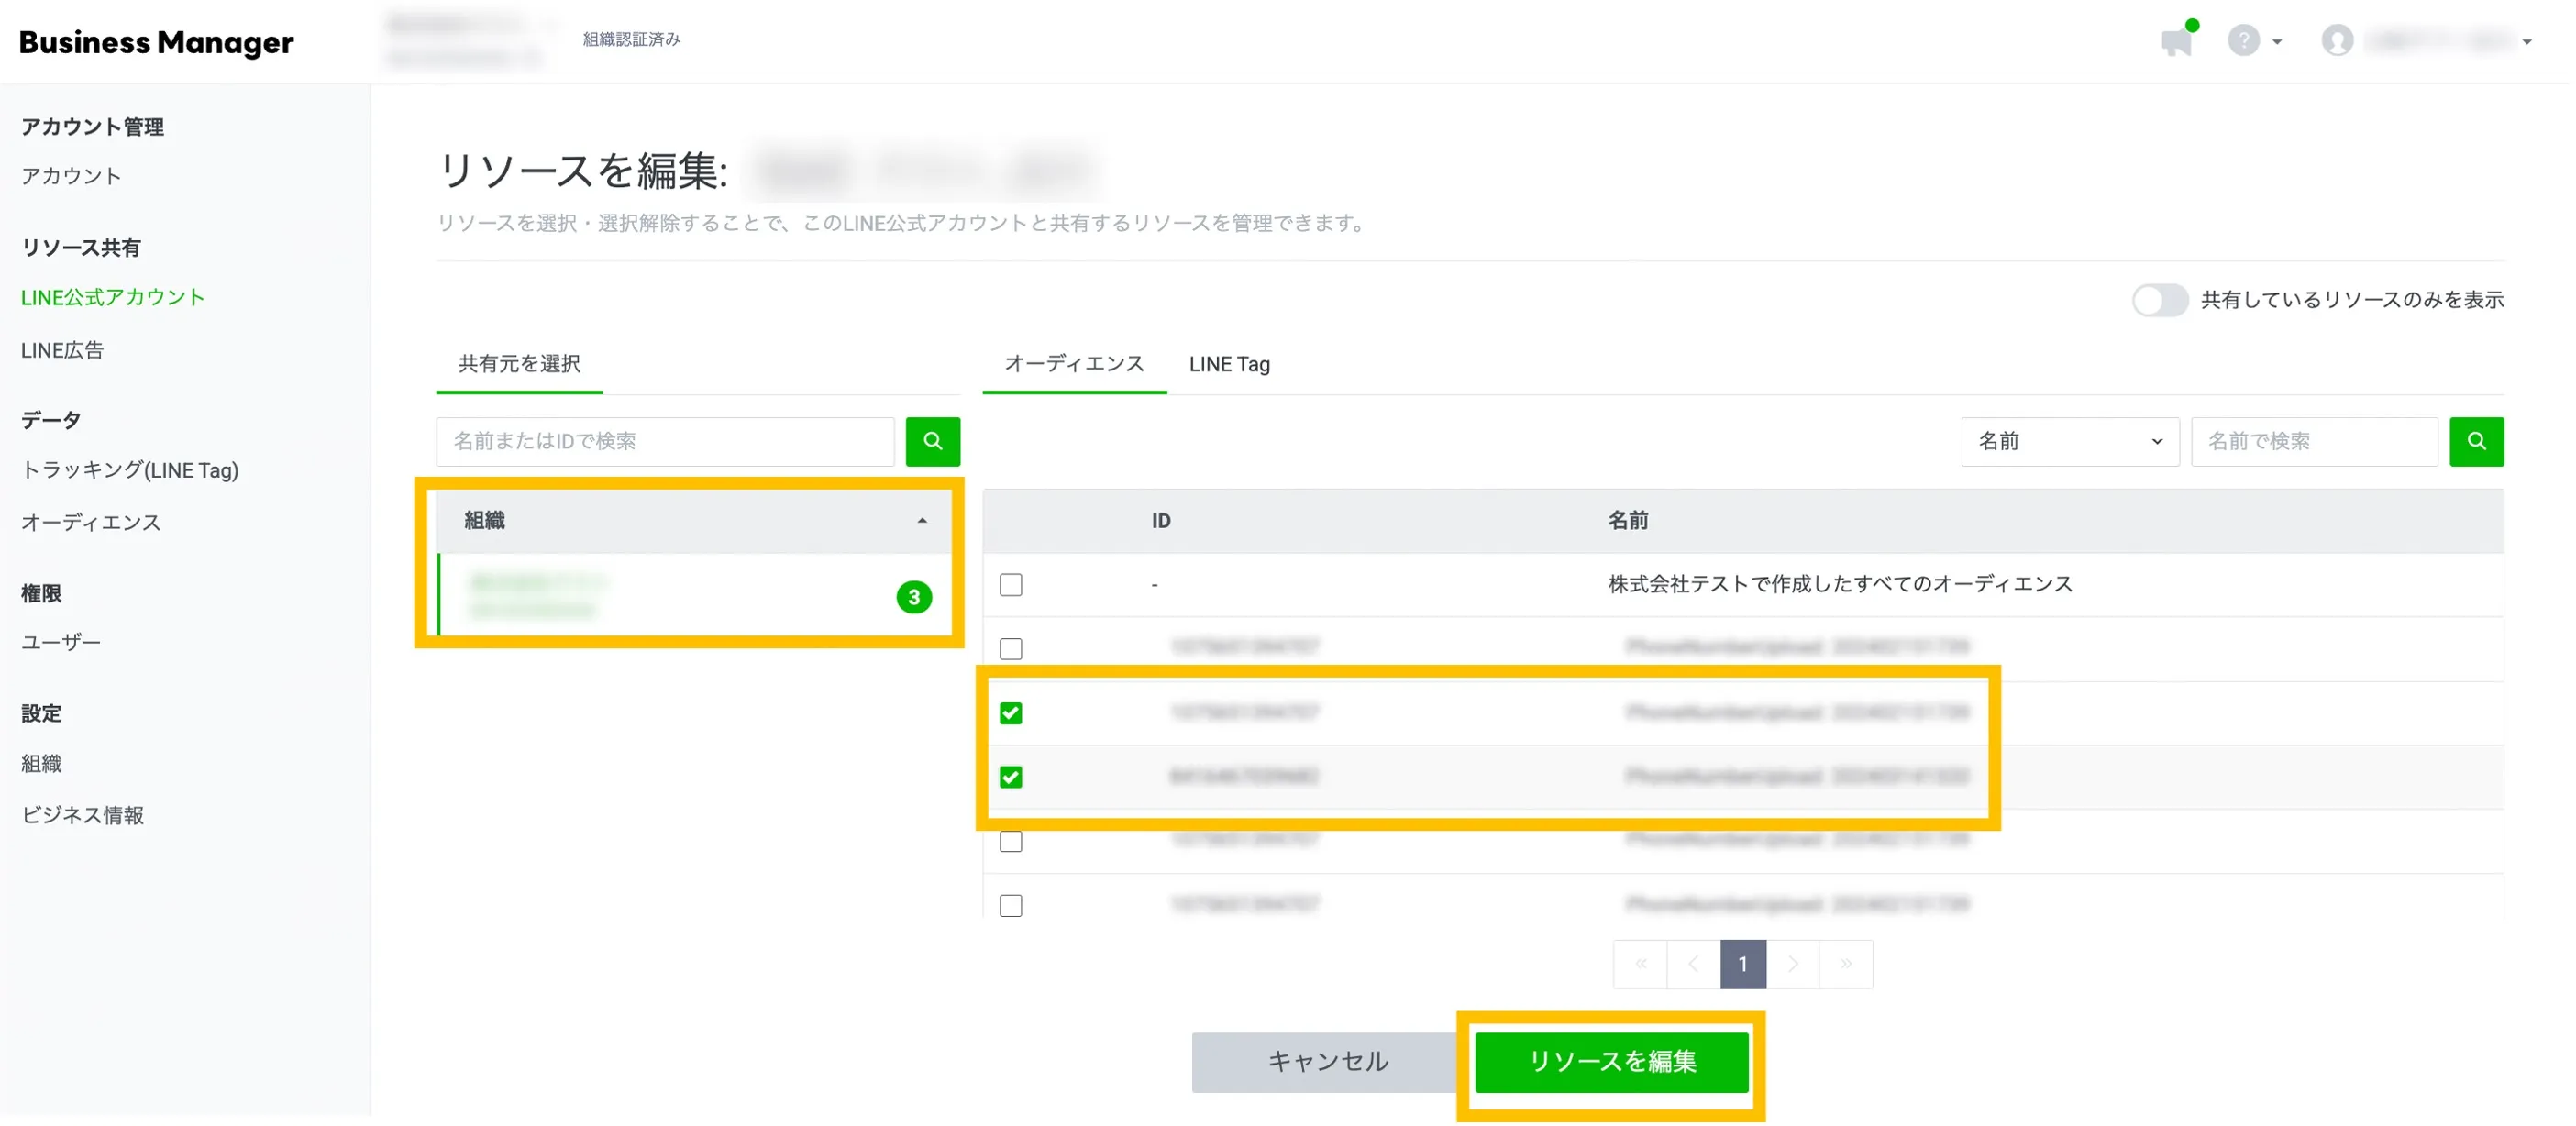Click the リソースを編集 button

coord(1610,1061)
